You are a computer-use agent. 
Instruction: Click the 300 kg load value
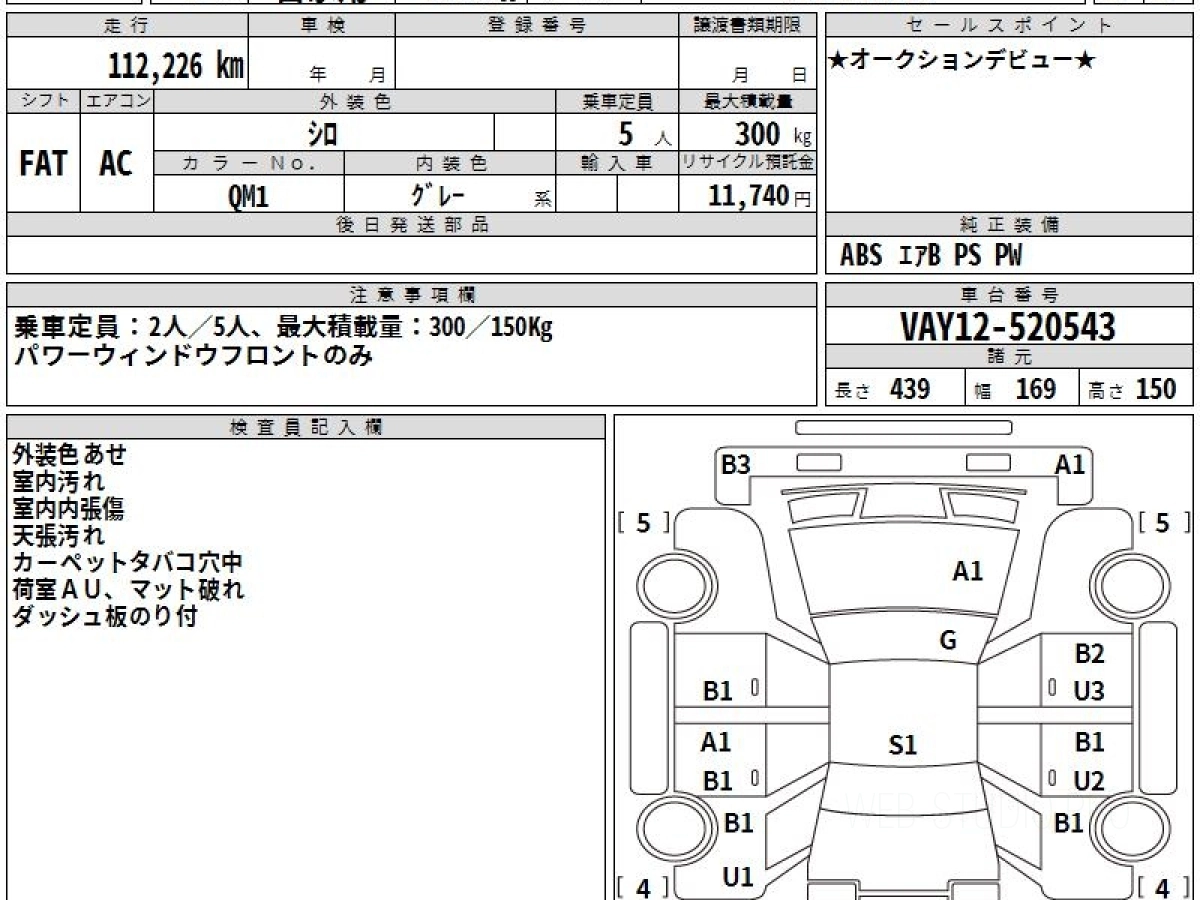[772, 133]
